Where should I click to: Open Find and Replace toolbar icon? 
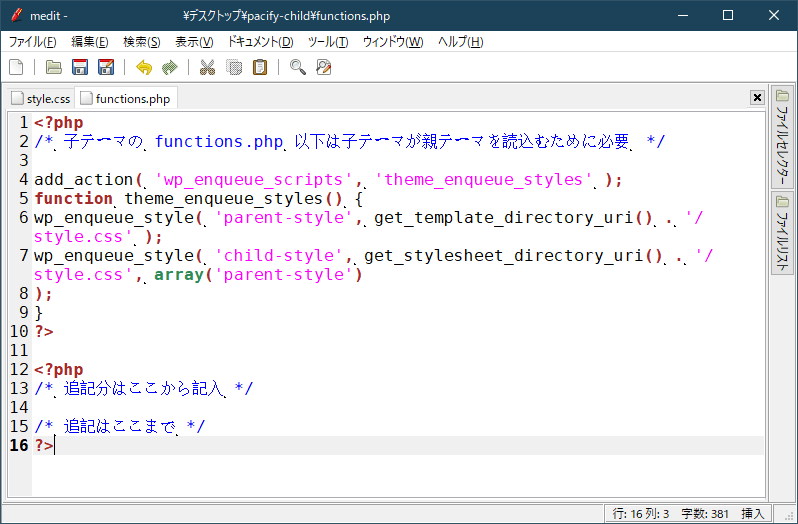(x=324, y=67)
